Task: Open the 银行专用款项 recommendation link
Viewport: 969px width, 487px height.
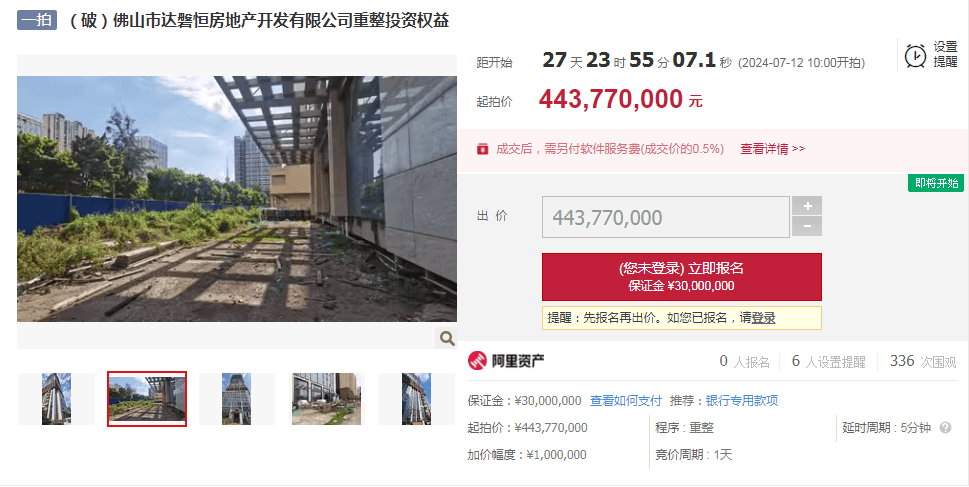Action: 742,400
